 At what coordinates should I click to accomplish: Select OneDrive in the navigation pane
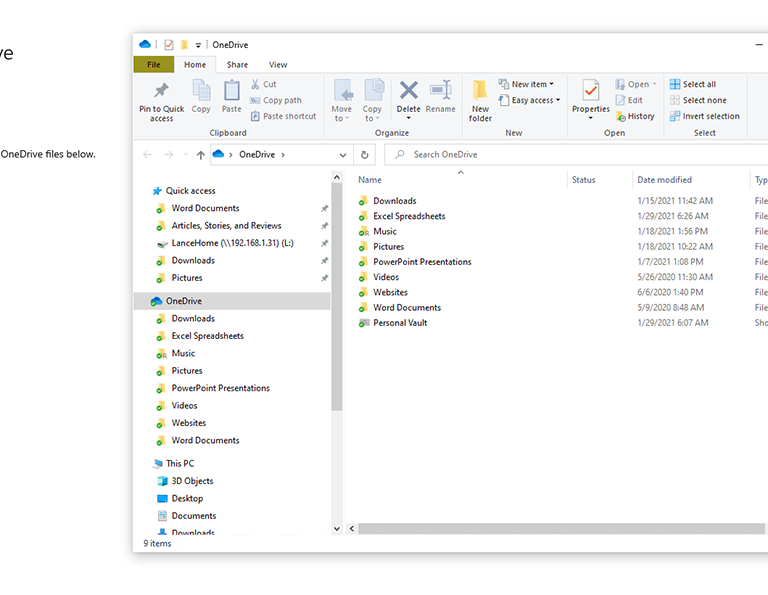pyautogui.click(x=232, y=301)
